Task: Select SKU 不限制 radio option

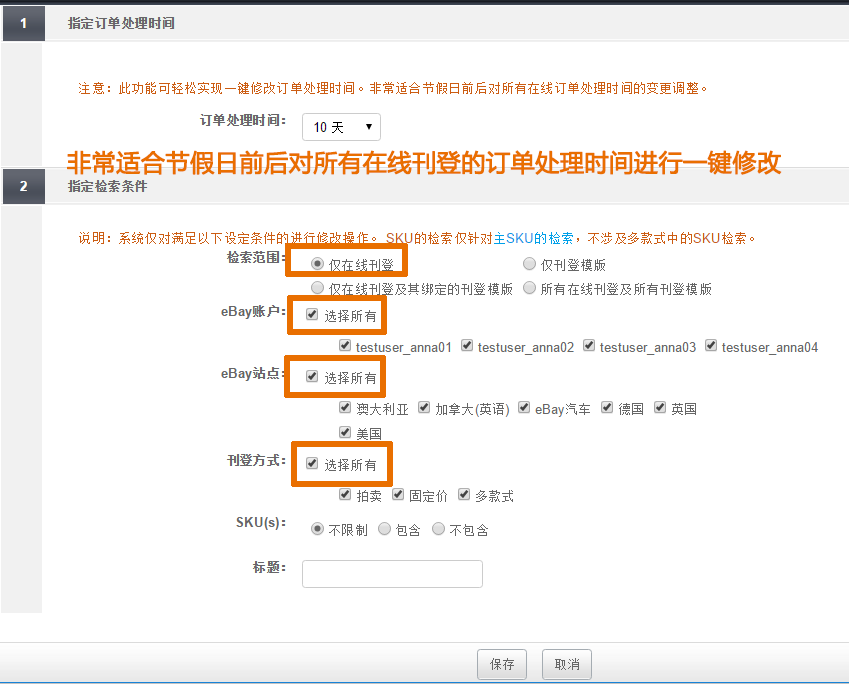Action: [x=317, y=529]
